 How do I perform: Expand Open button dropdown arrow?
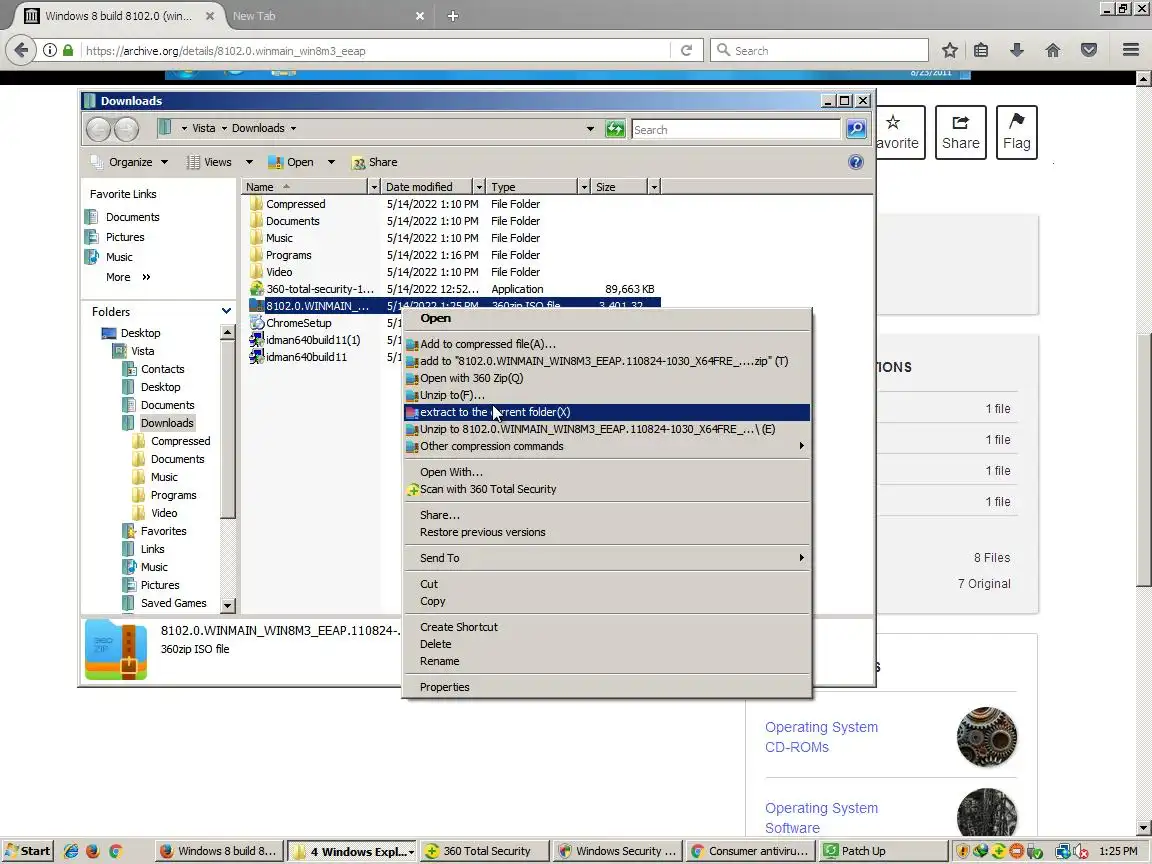[331, 162]
